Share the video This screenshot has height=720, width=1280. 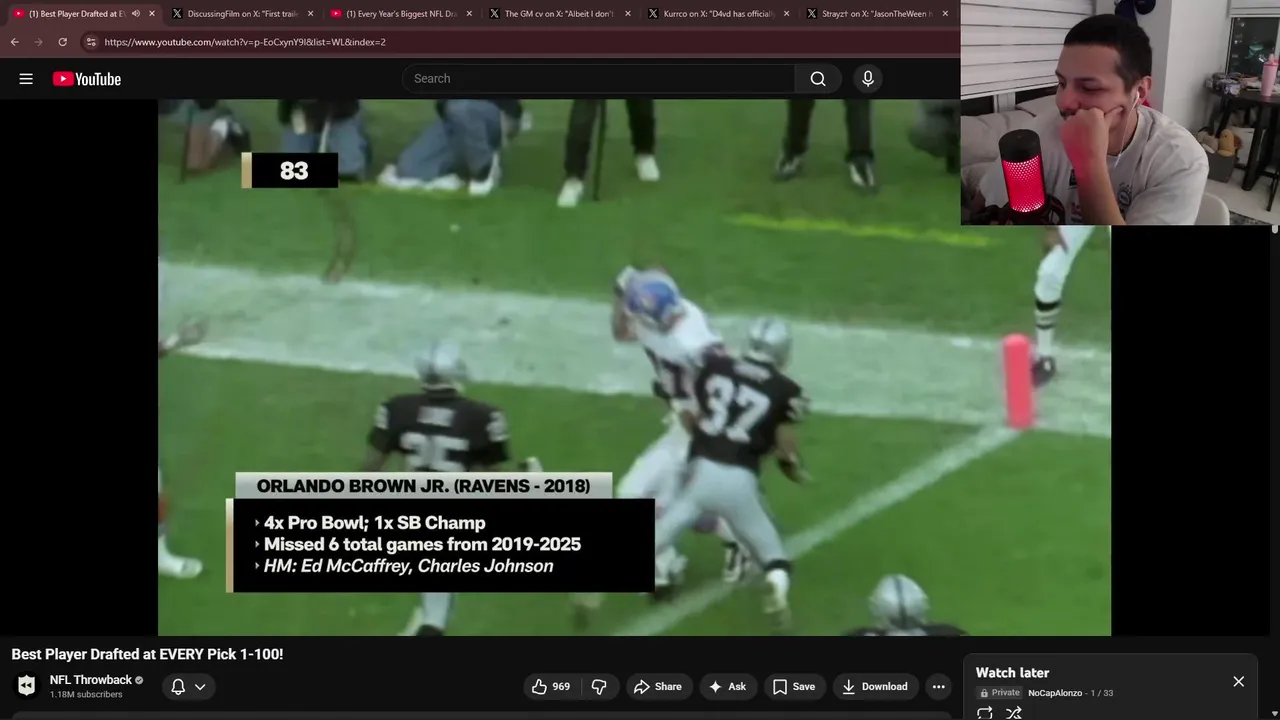658,686
